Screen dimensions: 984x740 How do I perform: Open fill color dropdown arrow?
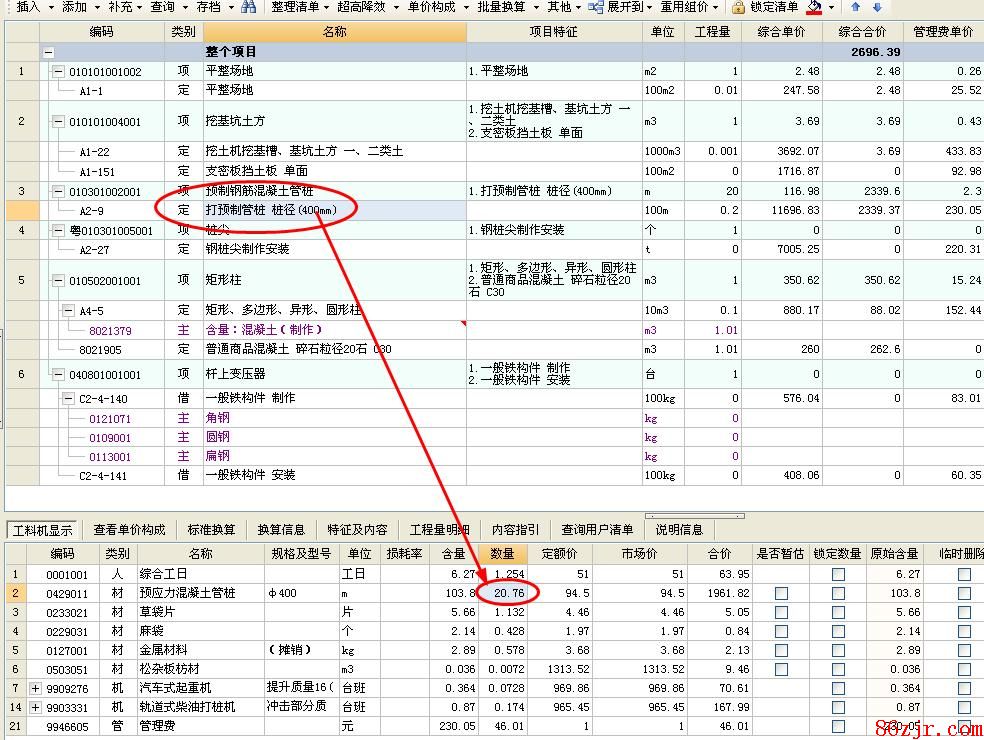tap(830, 7)
